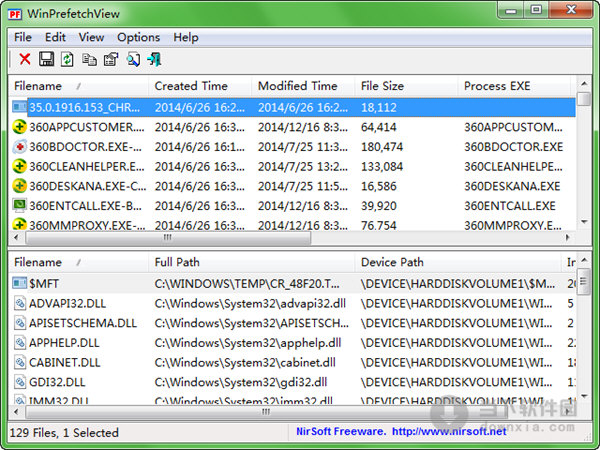
Task: Select the 360DESKANA.EXE-C prefetch filename
Action: 88,186
